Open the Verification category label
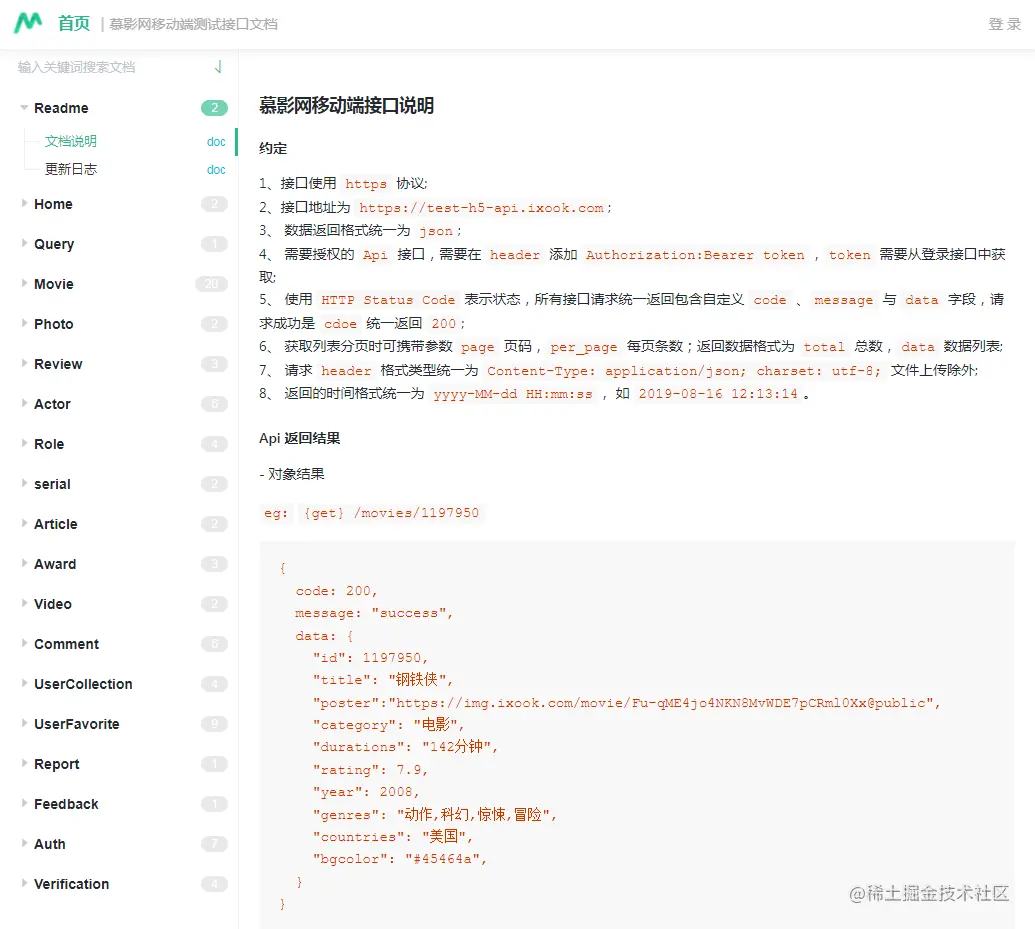1035x929 pixels. pyautogui.click(x=71, y=884)
